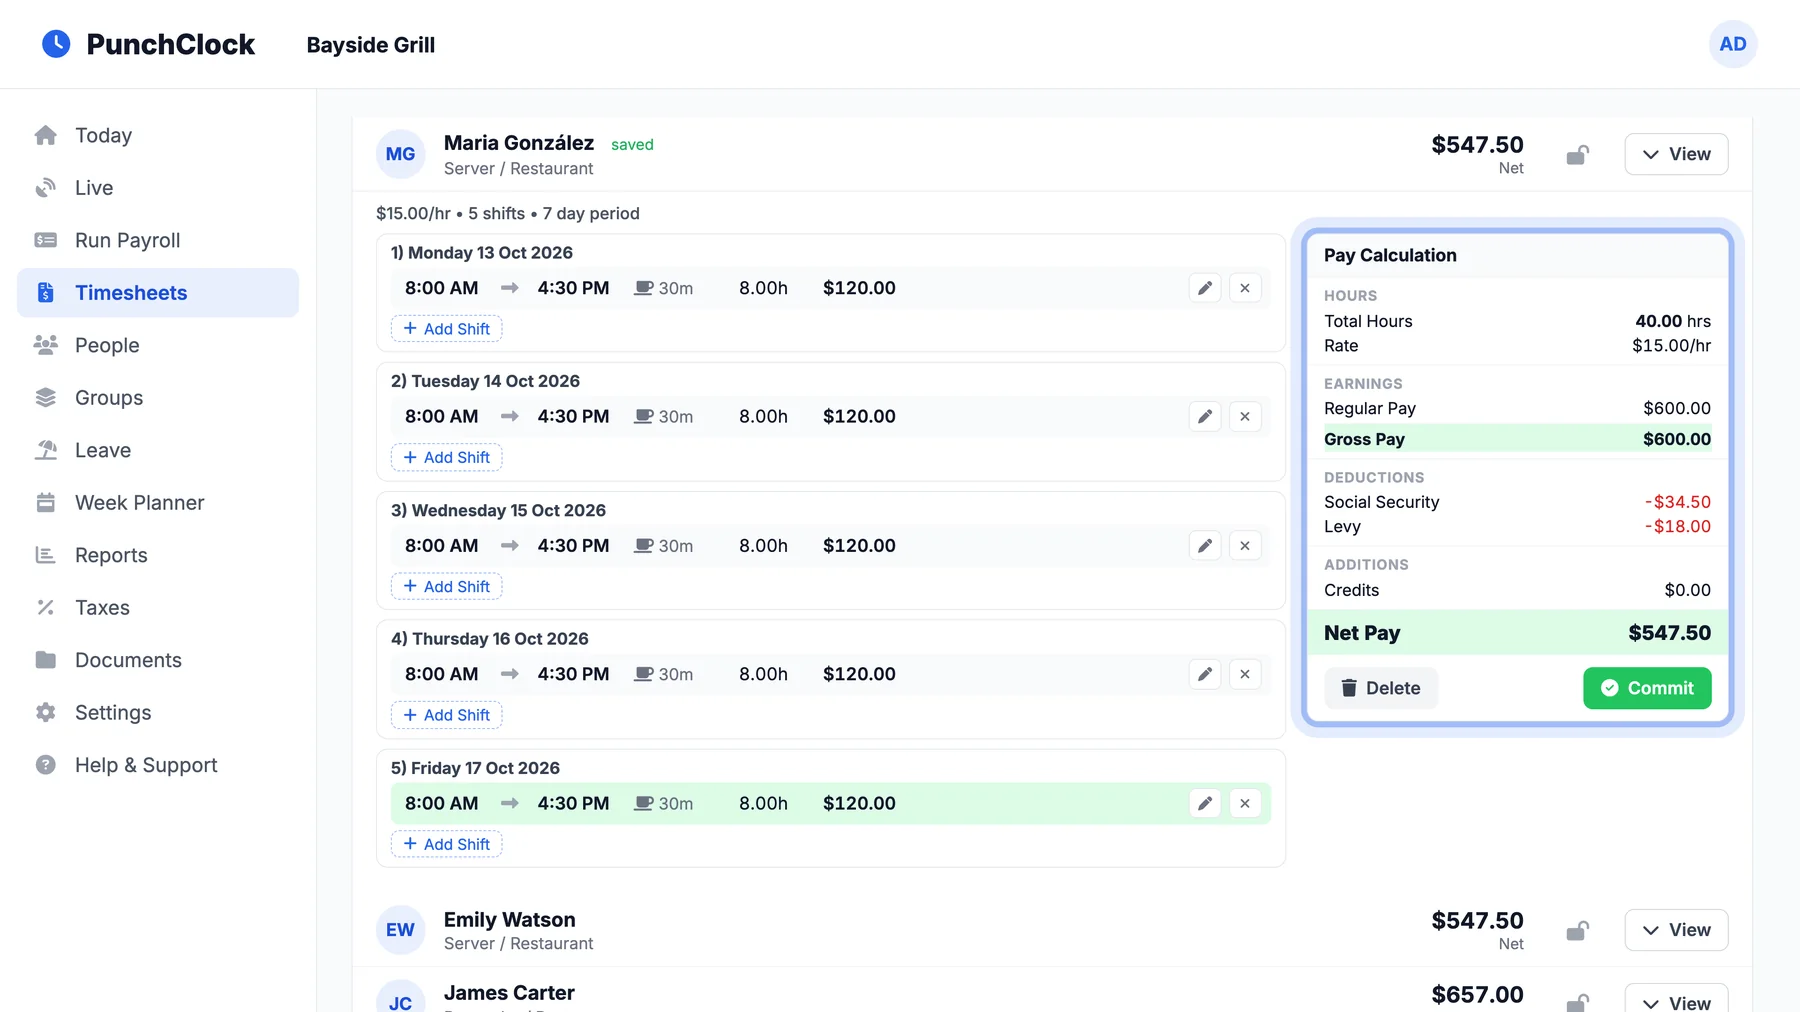Click the MG avatar for Maria González

point(400,154)
